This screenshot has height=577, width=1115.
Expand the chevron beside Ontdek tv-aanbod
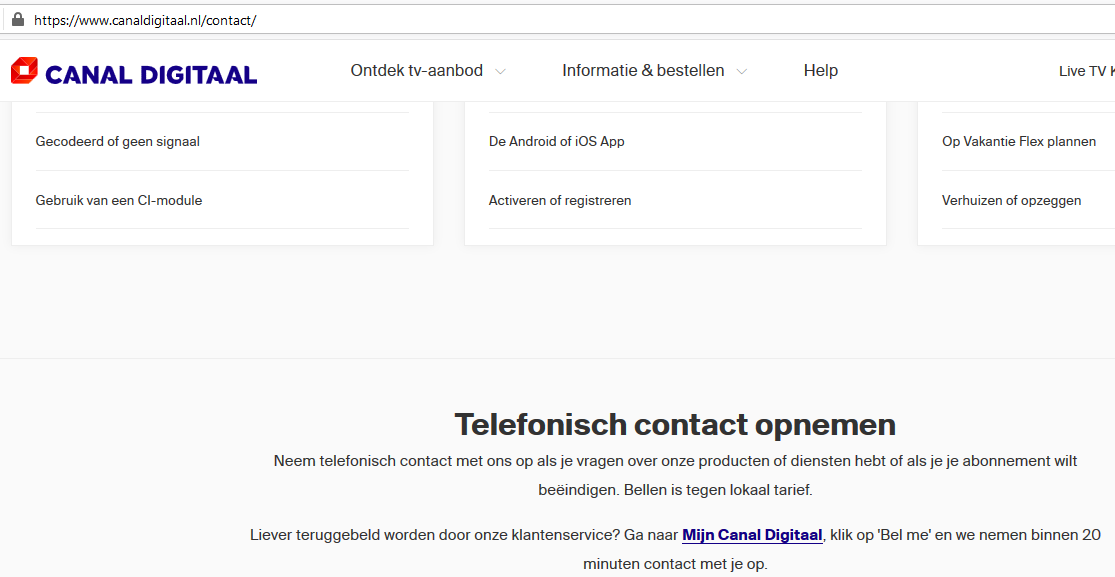click(x=501, y=72)
